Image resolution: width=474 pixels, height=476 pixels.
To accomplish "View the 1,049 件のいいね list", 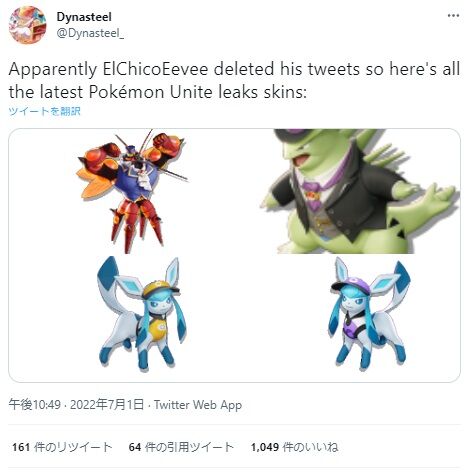I will pyautogui.click(x=295, y=447).
